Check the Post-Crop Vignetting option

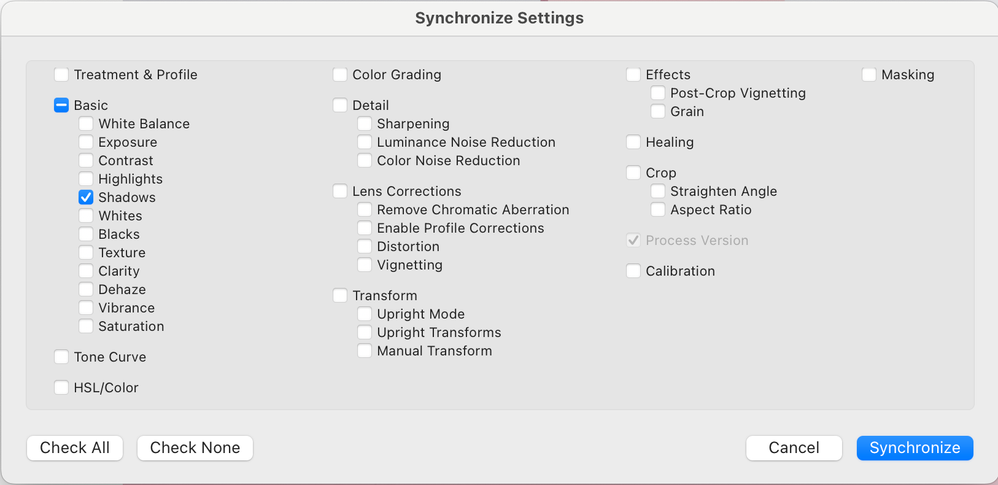tap(658, 93)
